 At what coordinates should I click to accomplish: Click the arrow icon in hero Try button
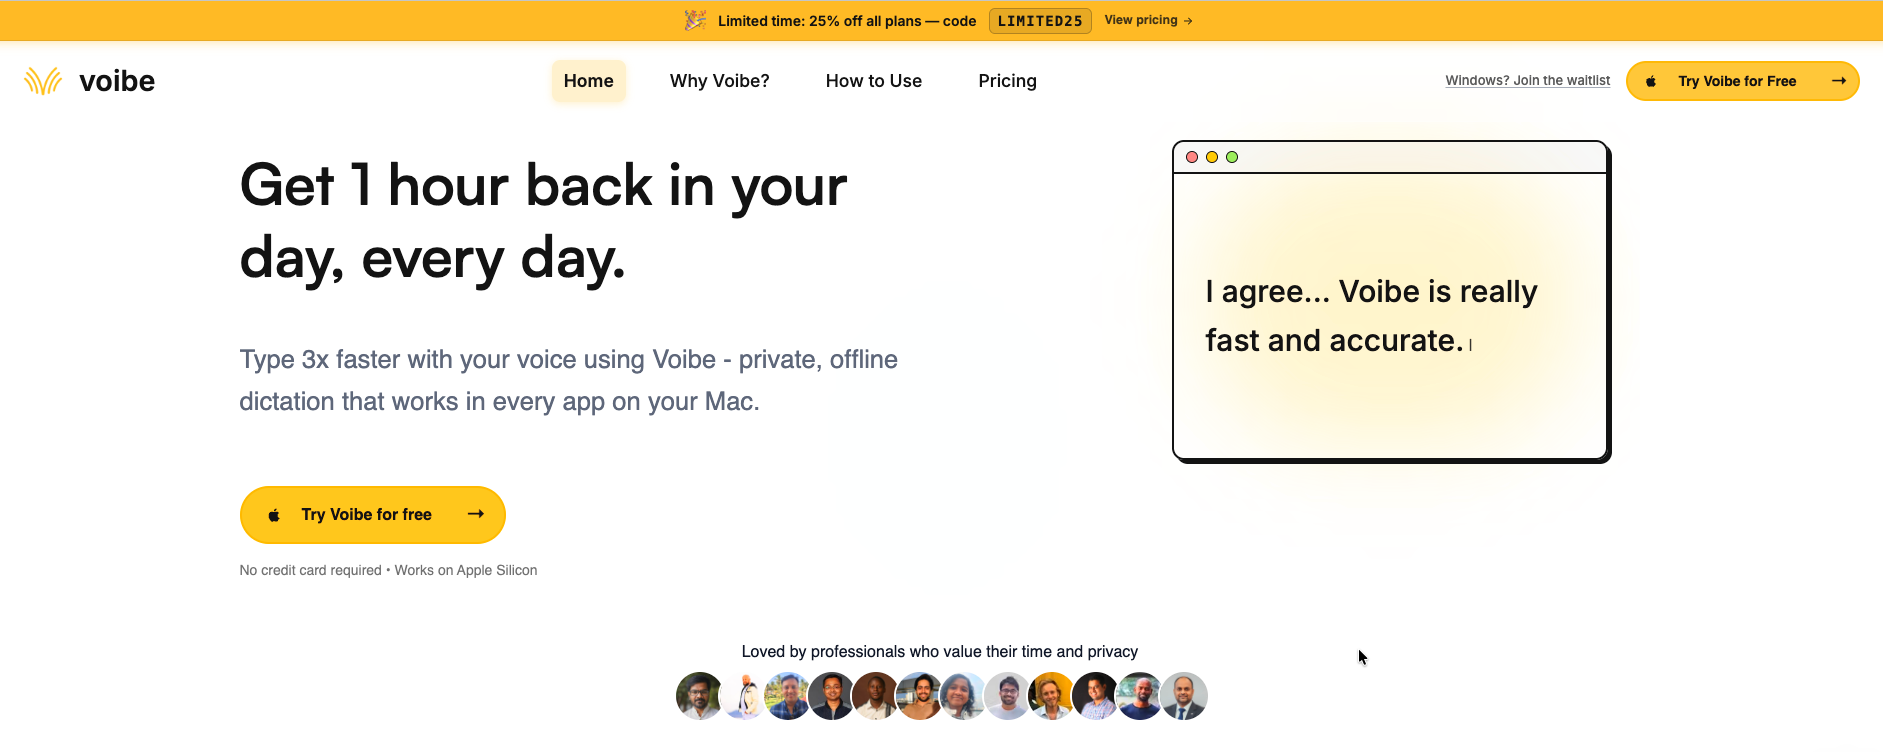click(x=476, y=514)
